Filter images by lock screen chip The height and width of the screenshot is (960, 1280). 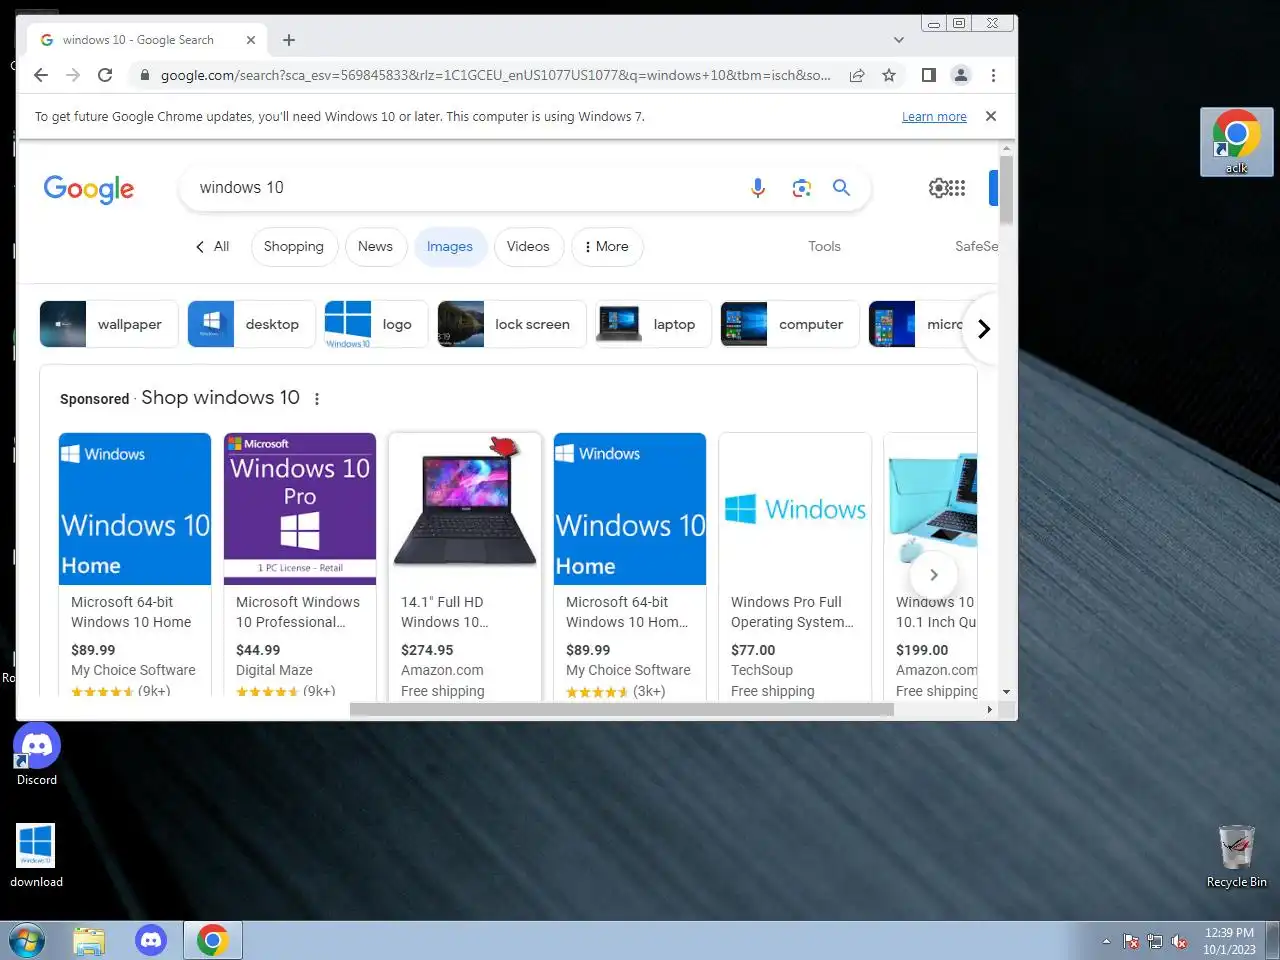click(x=512, y=324)
